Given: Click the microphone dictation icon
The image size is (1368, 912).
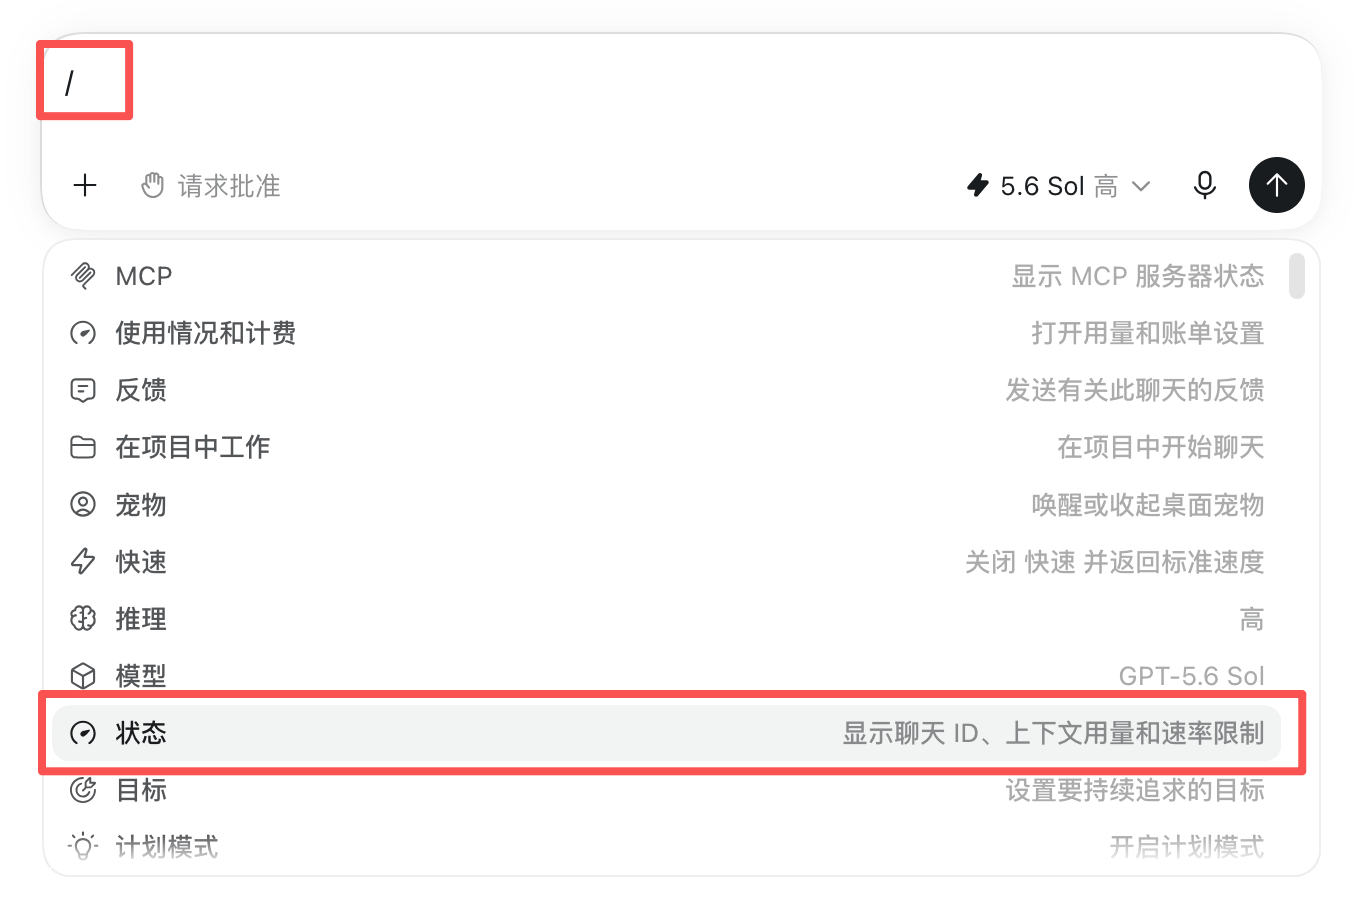Looking at the screenshot, I should [x=1205, y=185].
